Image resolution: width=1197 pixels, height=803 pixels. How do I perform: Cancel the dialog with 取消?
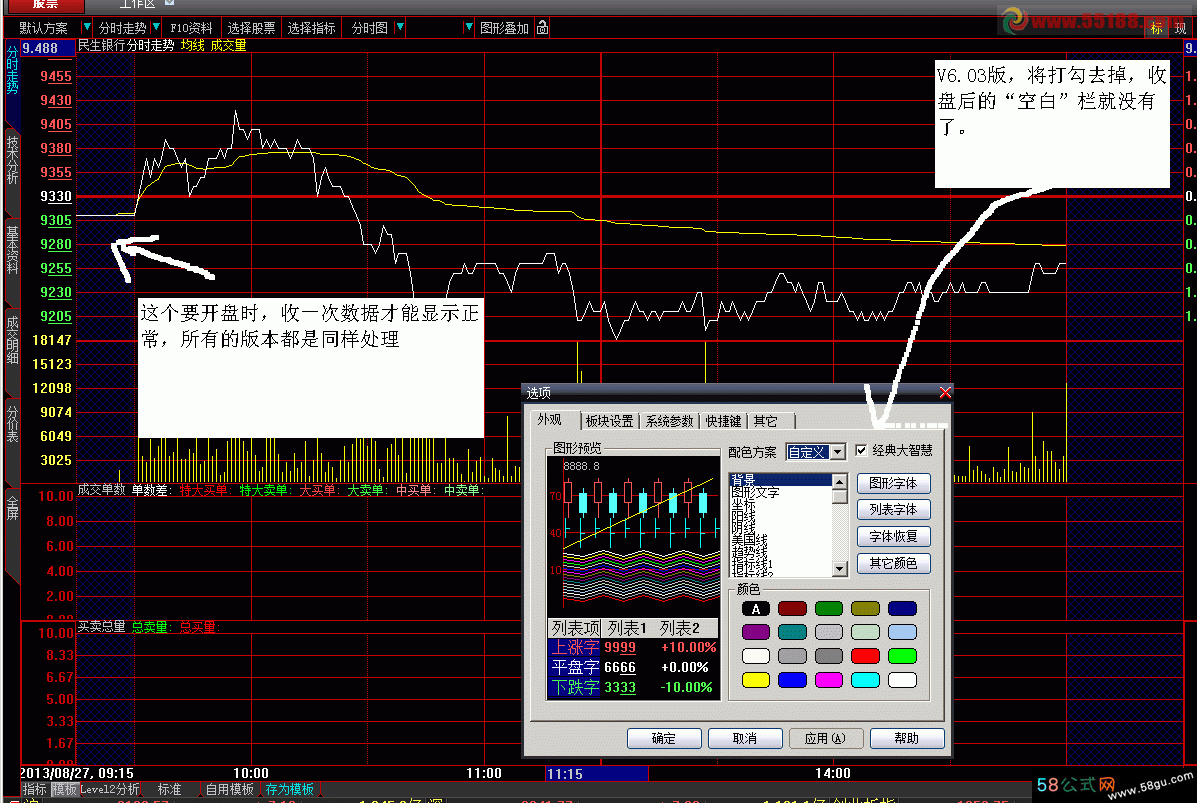point(745,738)
